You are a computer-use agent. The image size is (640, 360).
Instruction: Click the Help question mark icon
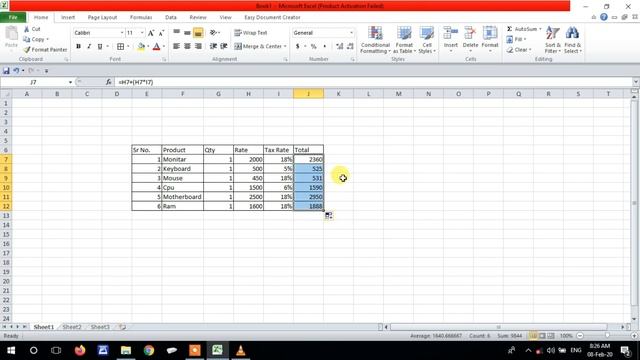(604, 17)
